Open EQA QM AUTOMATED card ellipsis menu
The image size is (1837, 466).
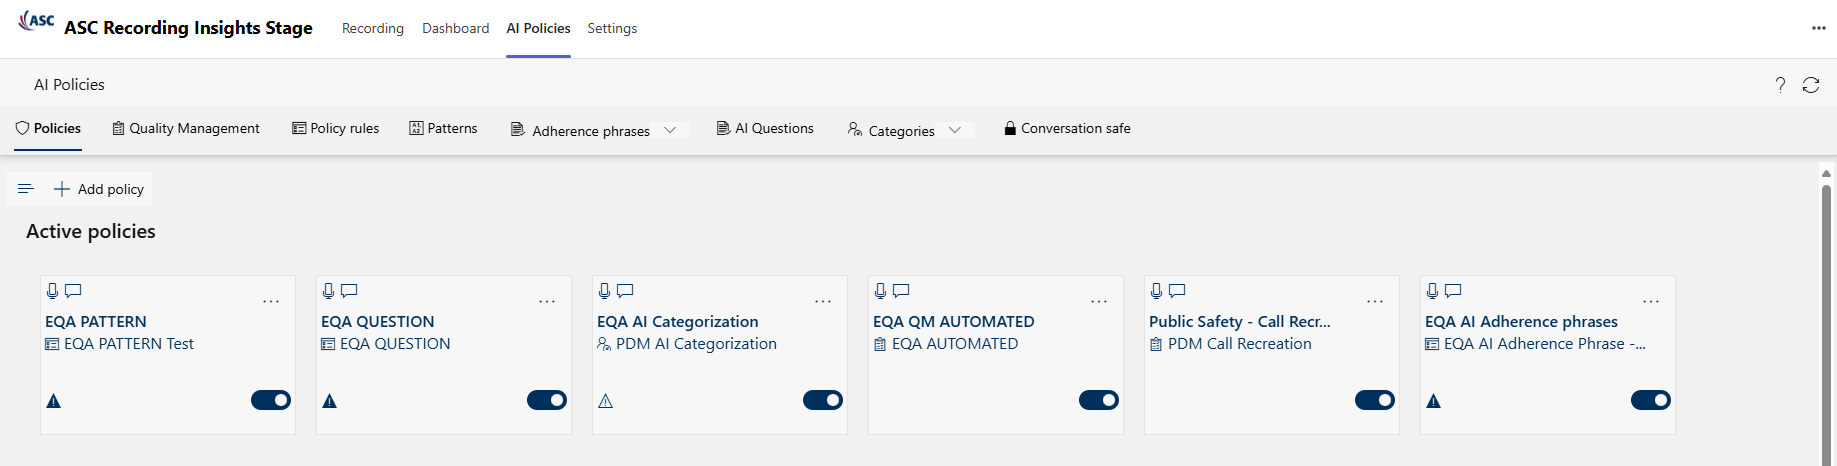1099,301
